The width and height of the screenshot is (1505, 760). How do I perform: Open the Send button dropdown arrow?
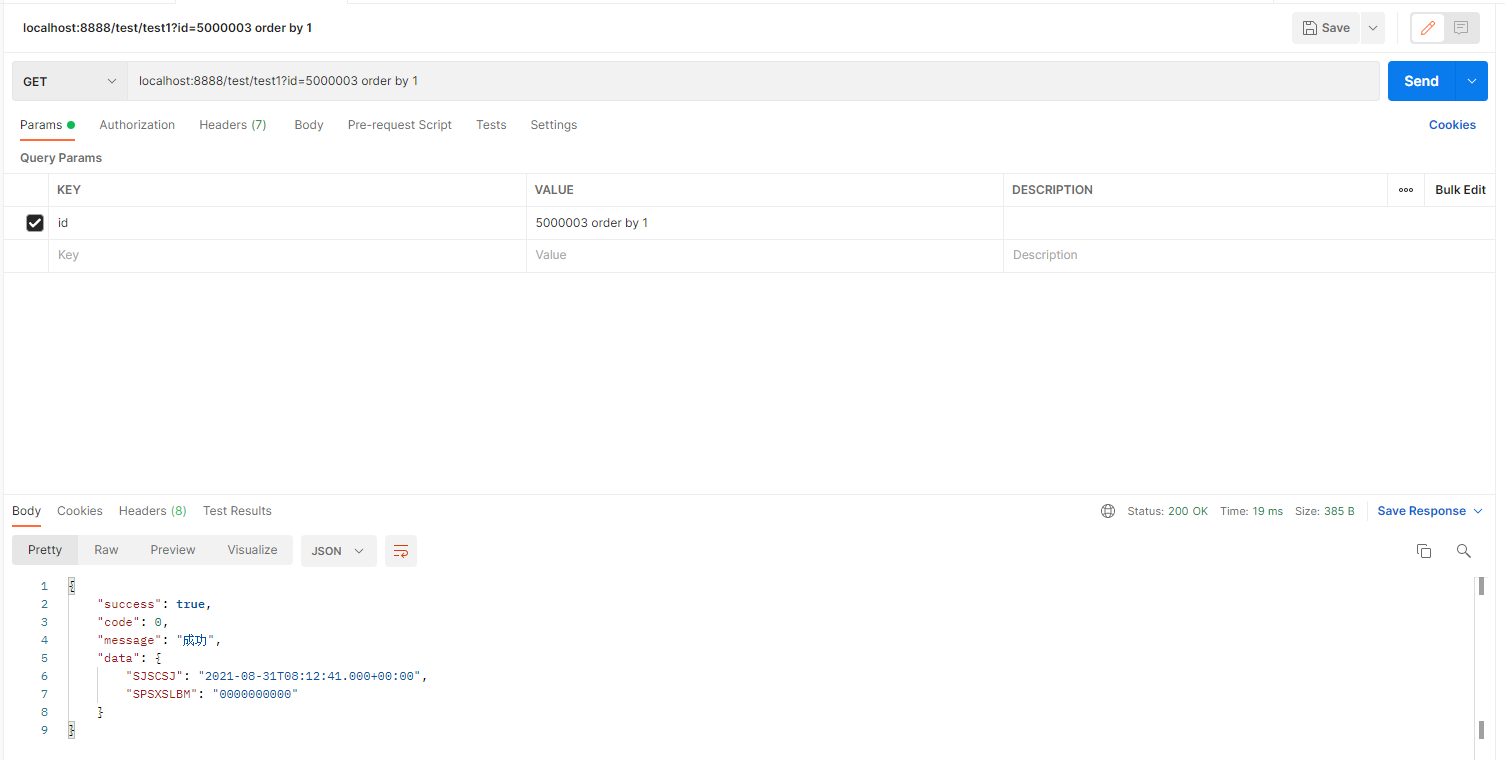(1471, 81)
